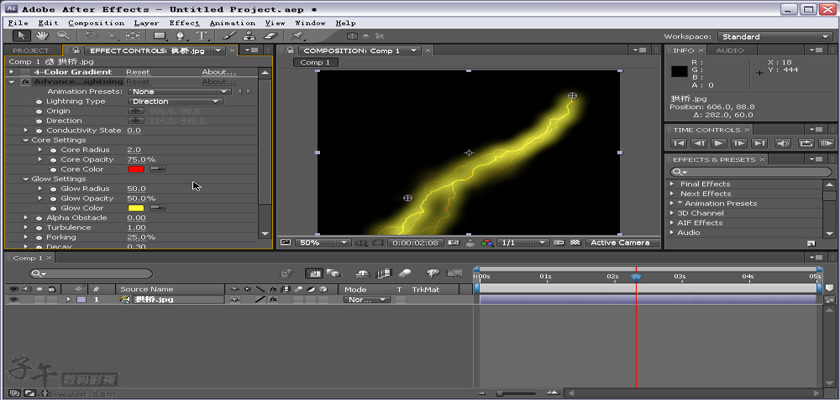Click the Direction crosshair point picker
Viewport: 840px width, 400px height.
[x=136, y=120]
